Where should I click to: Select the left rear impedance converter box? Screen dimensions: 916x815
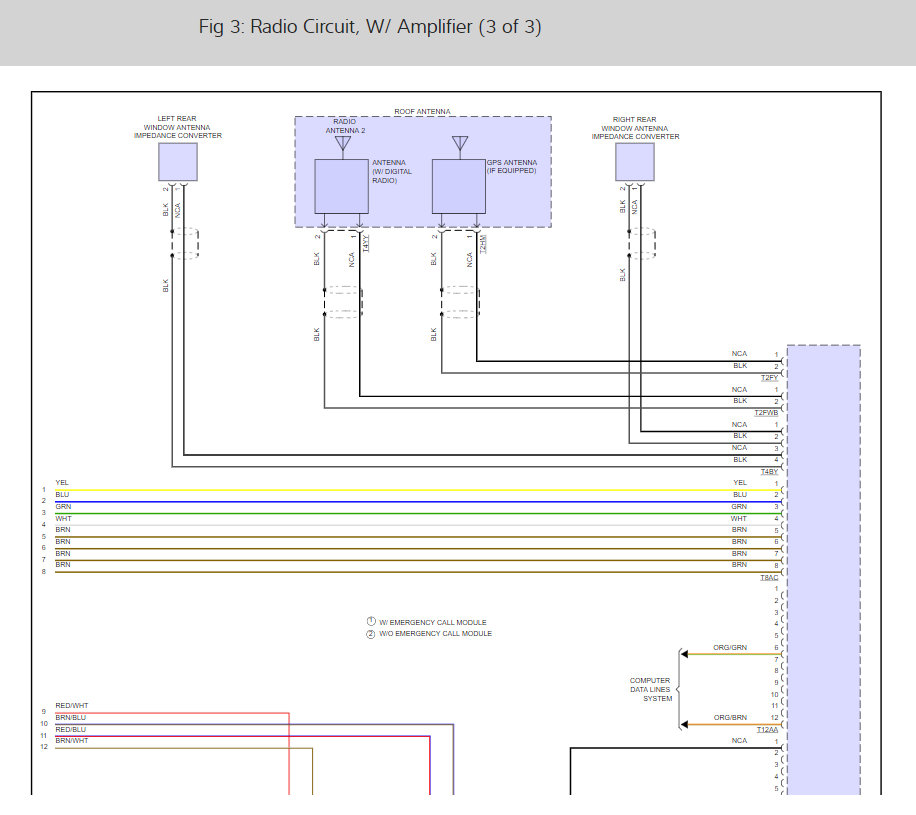pyautogui.click(x=178, y=162)
